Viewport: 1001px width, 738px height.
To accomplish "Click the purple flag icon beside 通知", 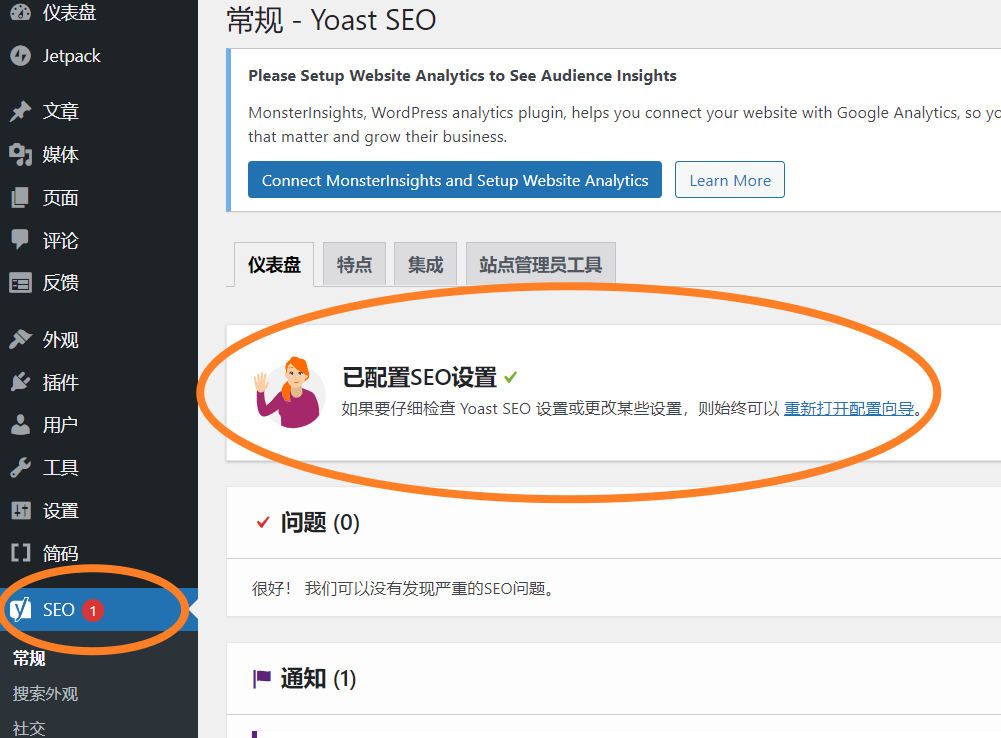I will [262, 679].
